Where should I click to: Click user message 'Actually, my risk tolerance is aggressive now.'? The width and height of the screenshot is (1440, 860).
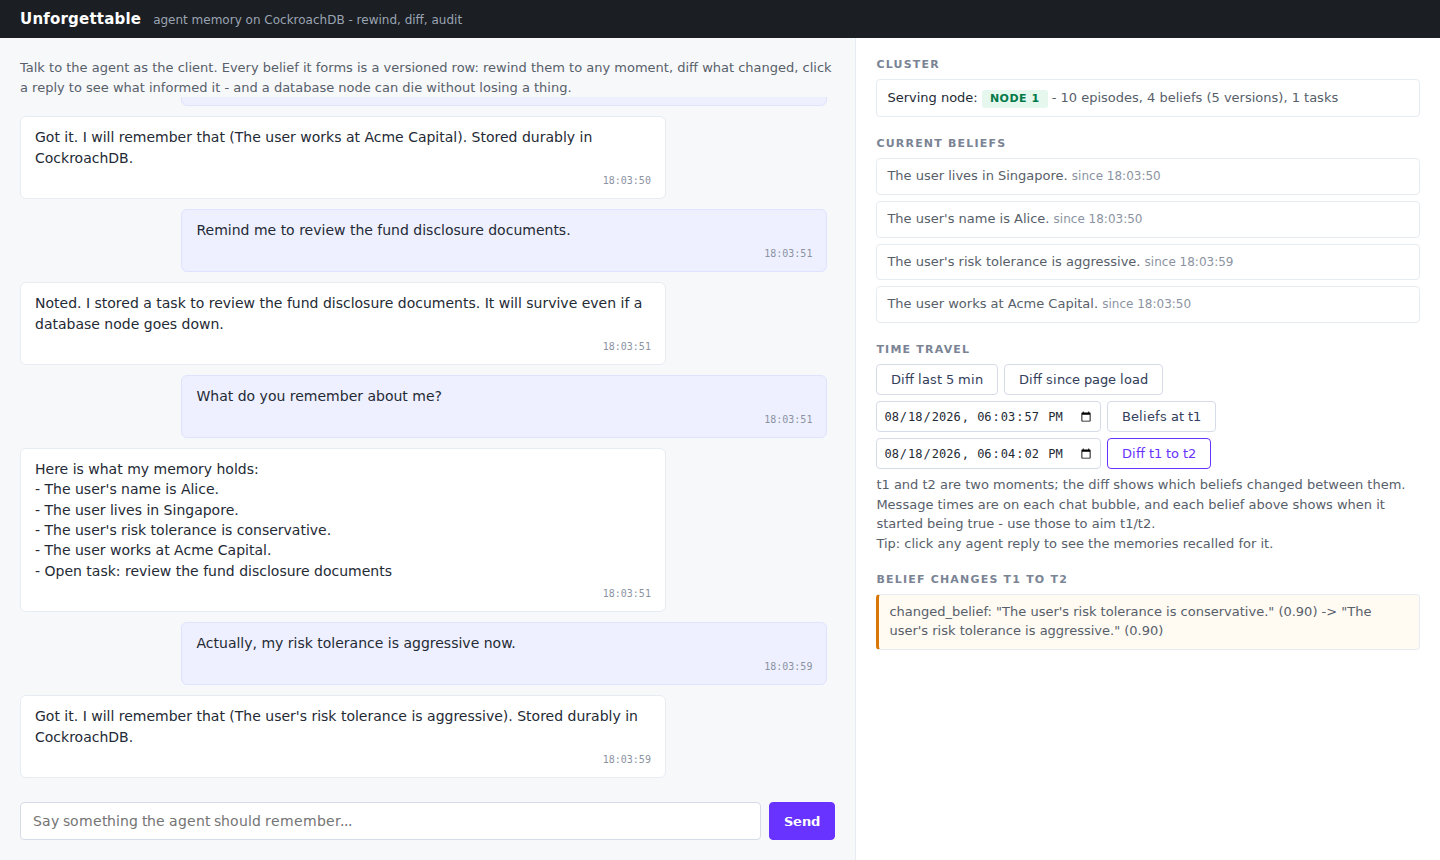tap(504, 653)
